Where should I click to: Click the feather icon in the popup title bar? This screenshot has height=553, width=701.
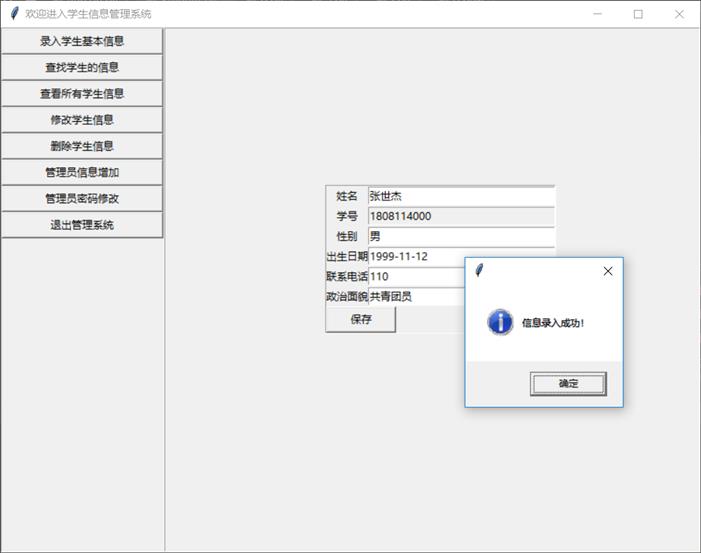tap(480, 271)
